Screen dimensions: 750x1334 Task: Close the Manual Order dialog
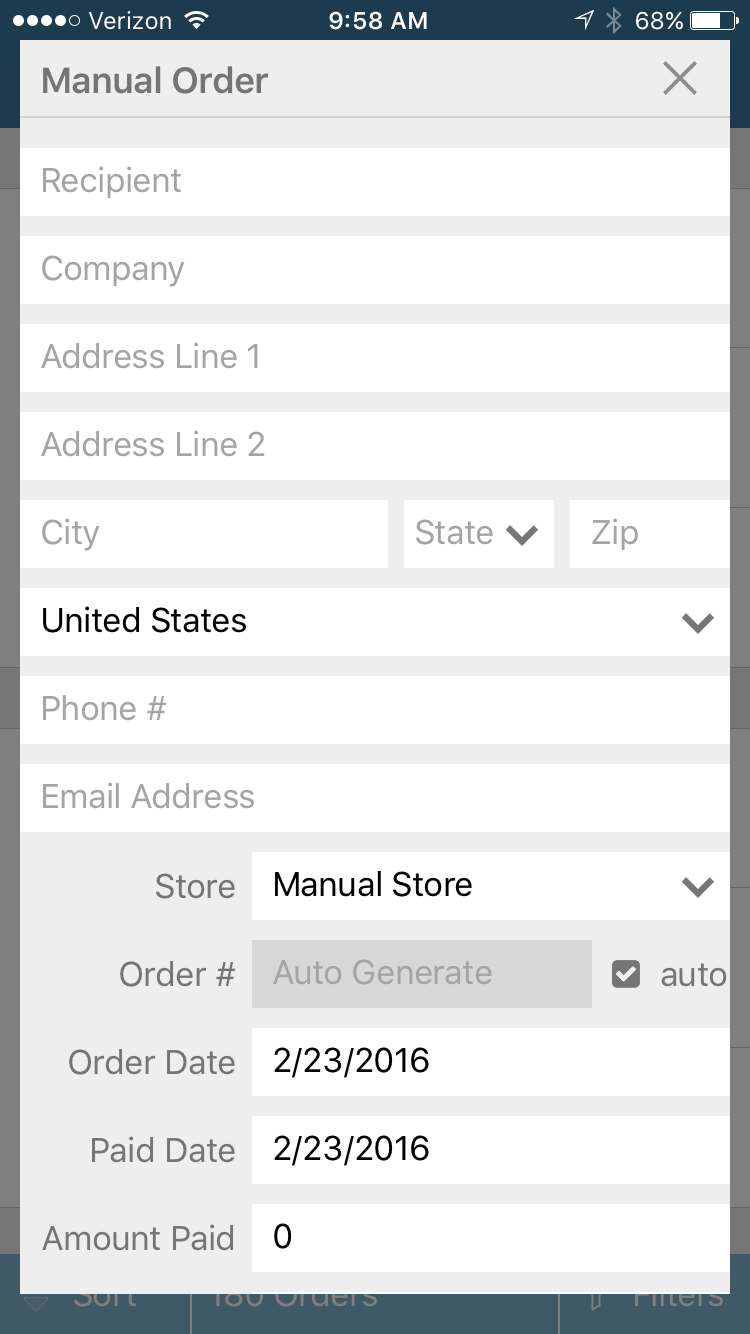click(x=680, y=79)
